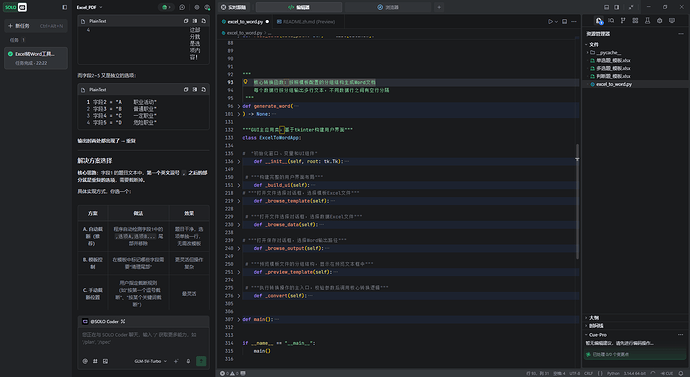Click the @ mention icon in chat
The image size is (690, 377).
pyautogui.click(x=85, y=361)
